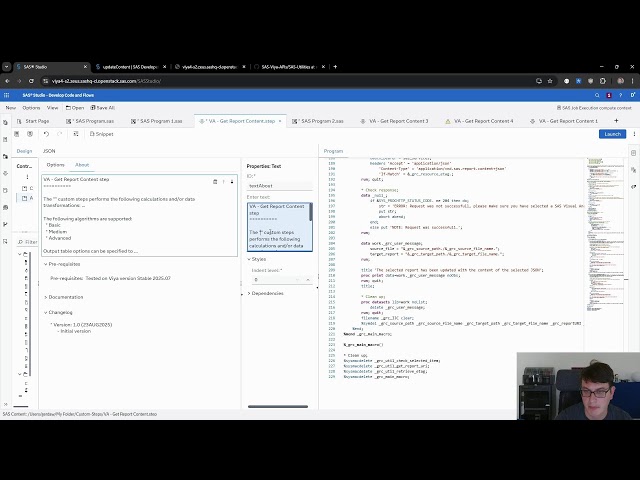Click the top icon in left sidebar
Image resolution: width=640 pixels, height=480 pixels.
point(5,122)
